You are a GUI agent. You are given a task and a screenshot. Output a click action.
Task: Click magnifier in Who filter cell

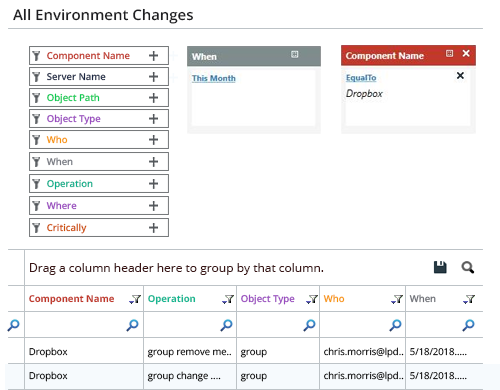396,325
